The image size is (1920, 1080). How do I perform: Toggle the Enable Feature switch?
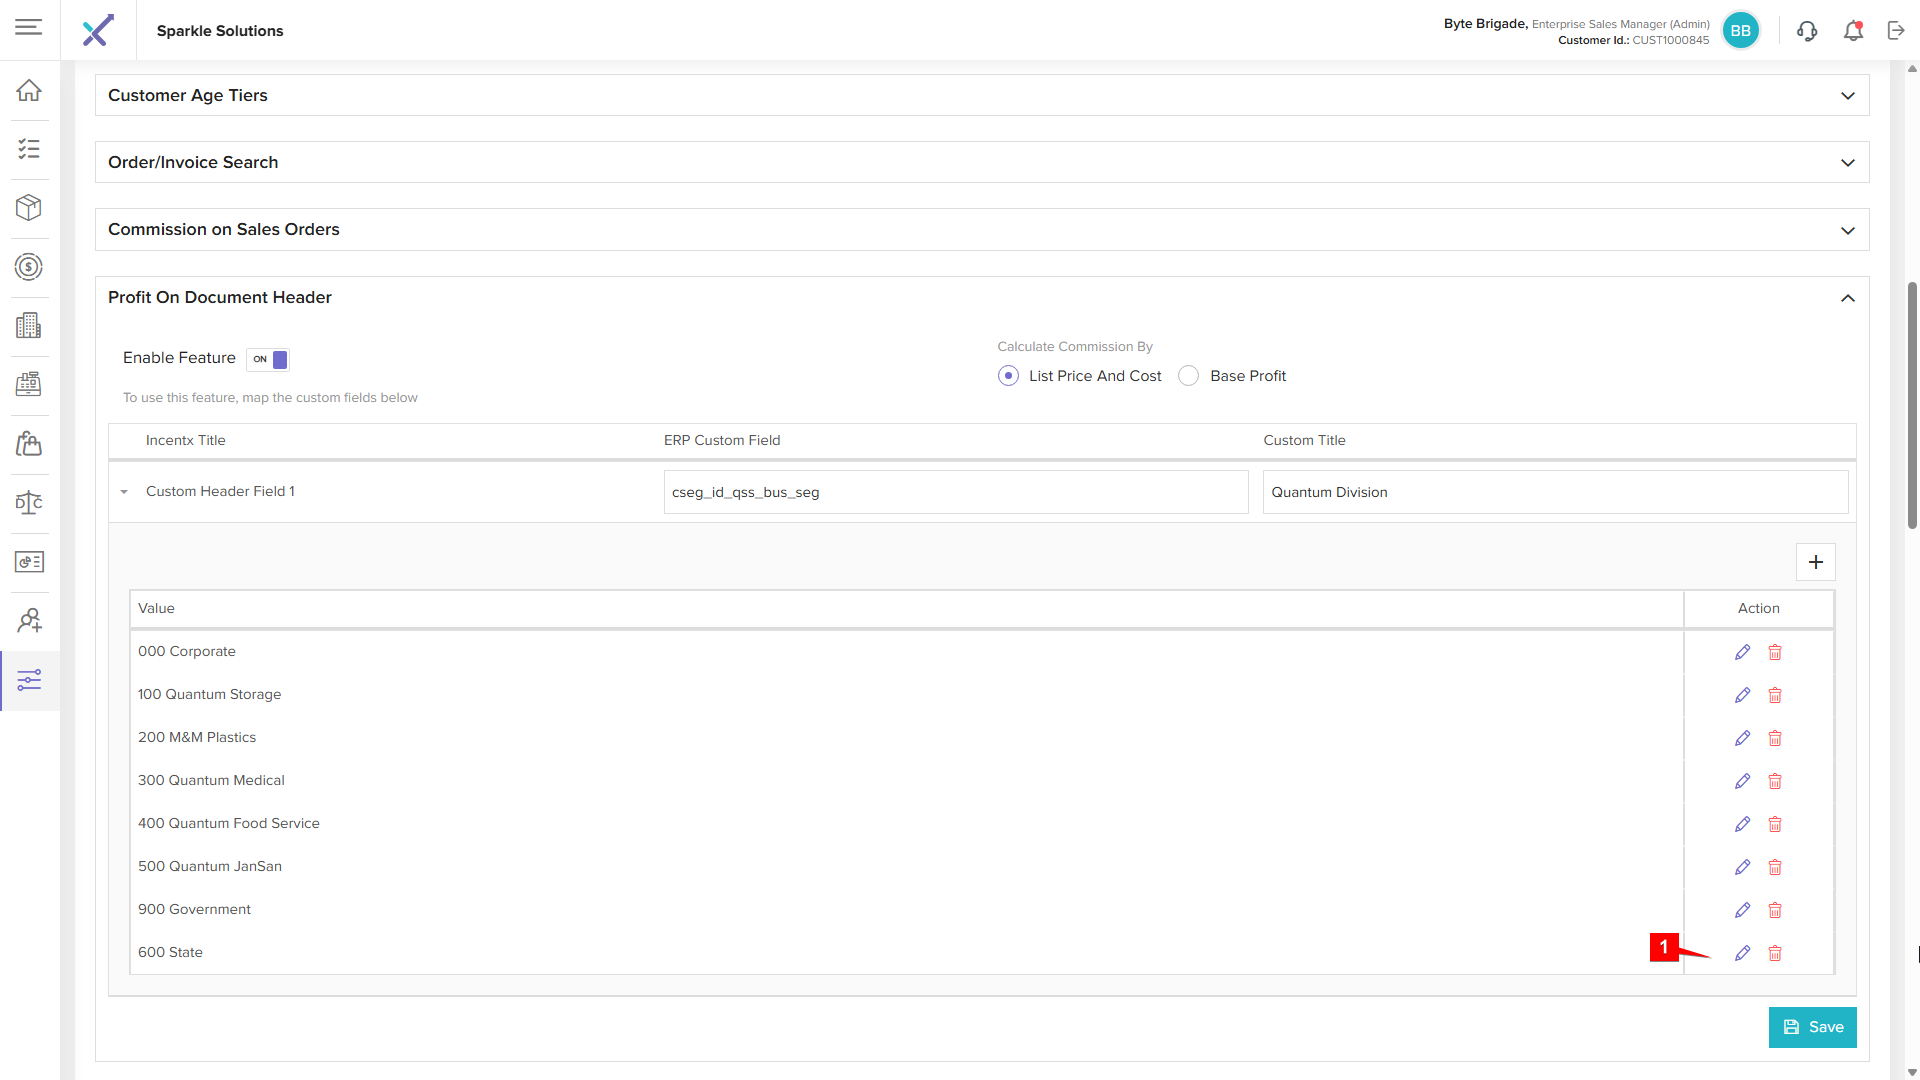coord(268,359)
